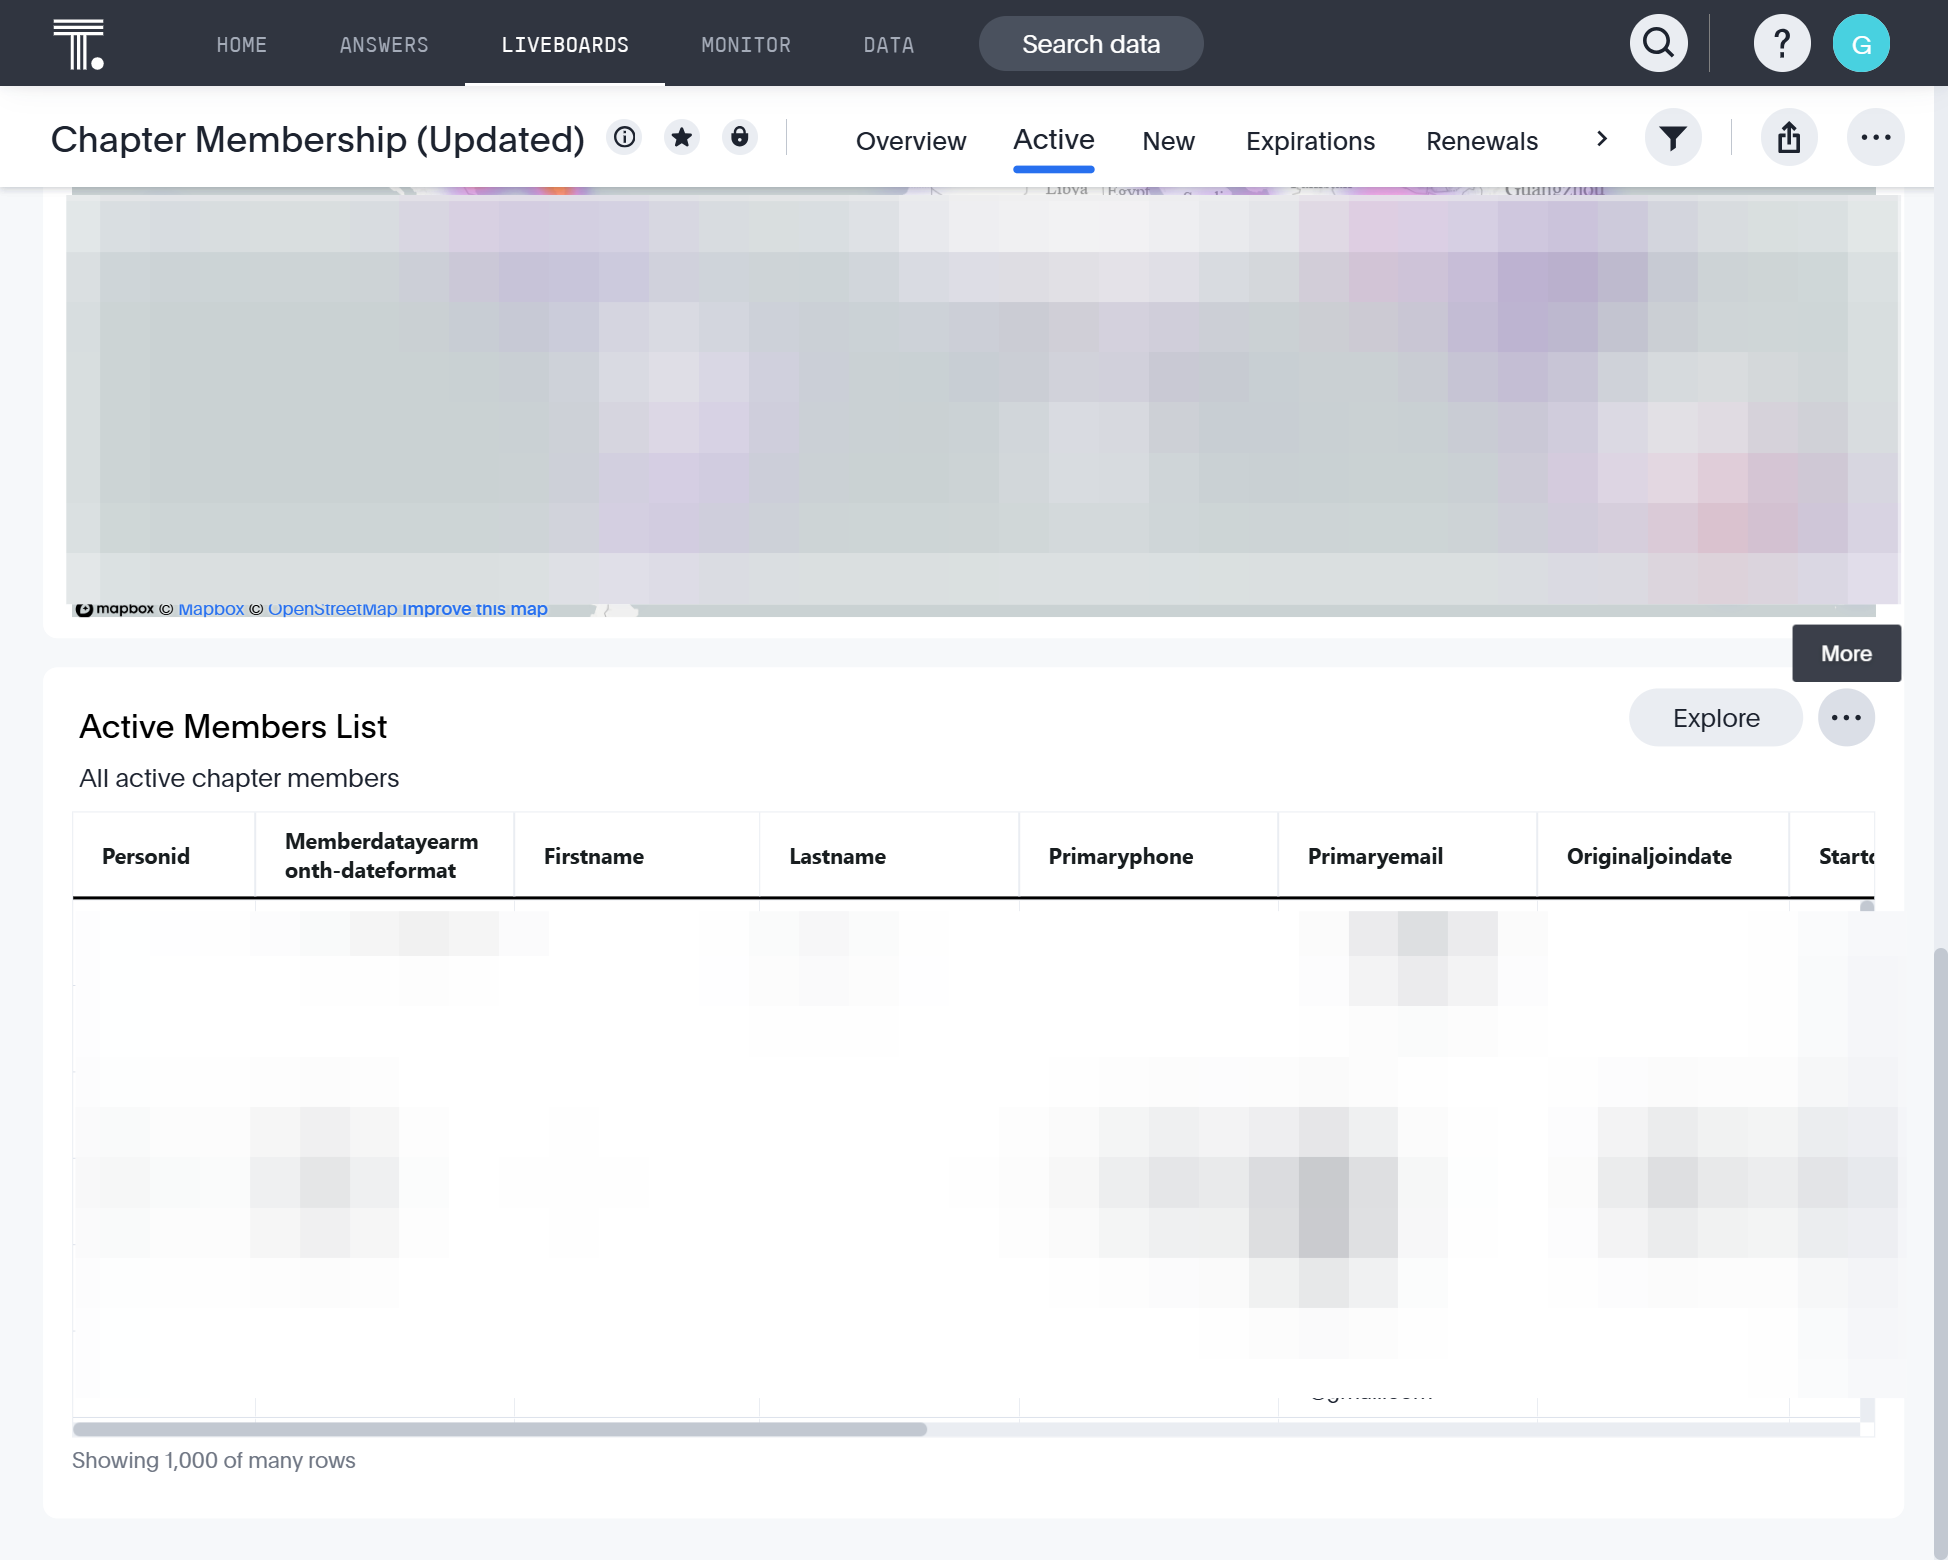
Task: Click the Originaljoindate column header
Action: (1663, 856)
